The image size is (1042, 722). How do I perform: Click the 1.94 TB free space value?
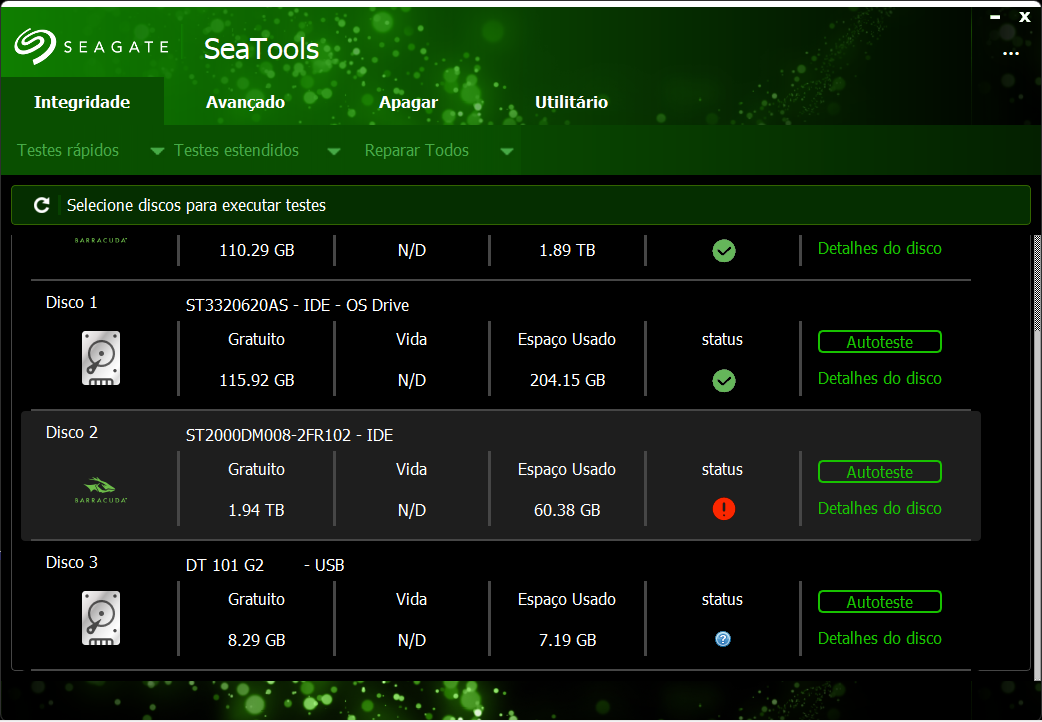click(x=257, y=510)
